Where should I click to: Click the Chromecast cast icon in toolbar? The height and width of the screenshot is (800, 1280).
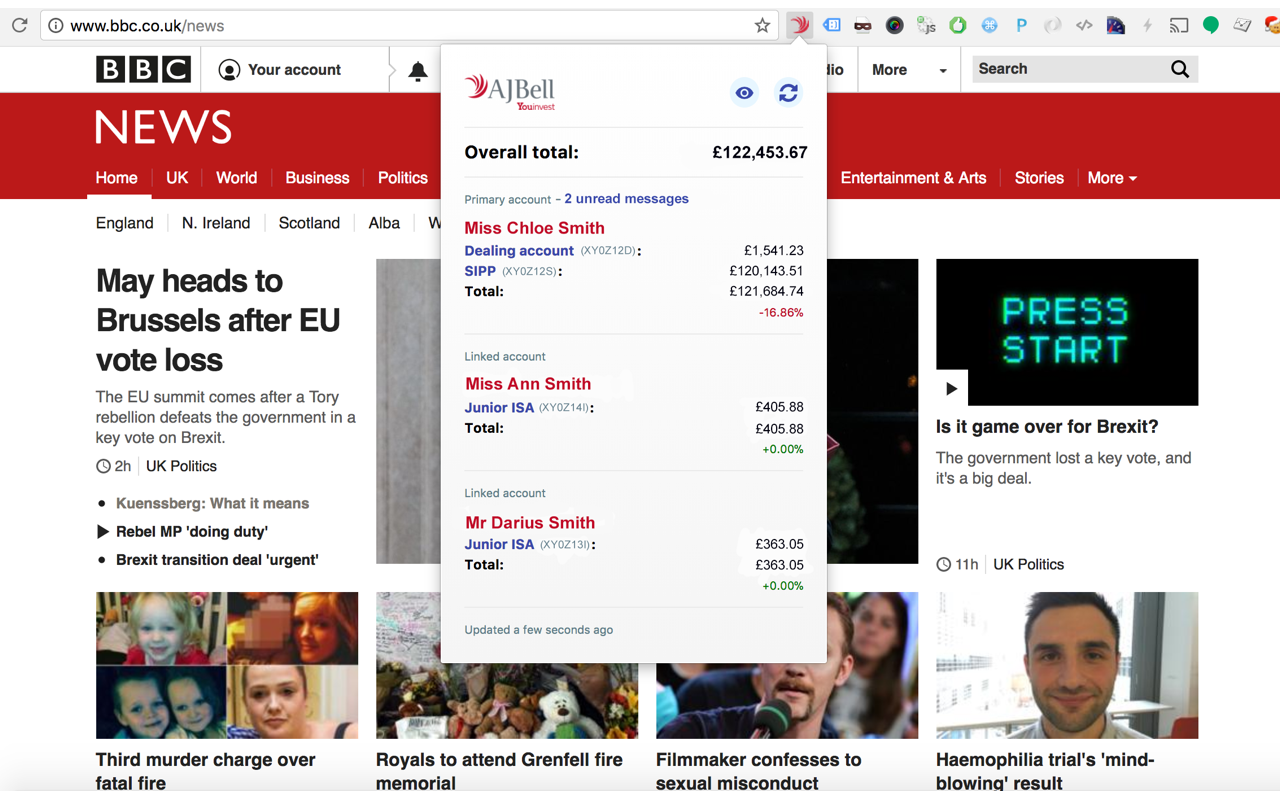tap(1179, 26)
